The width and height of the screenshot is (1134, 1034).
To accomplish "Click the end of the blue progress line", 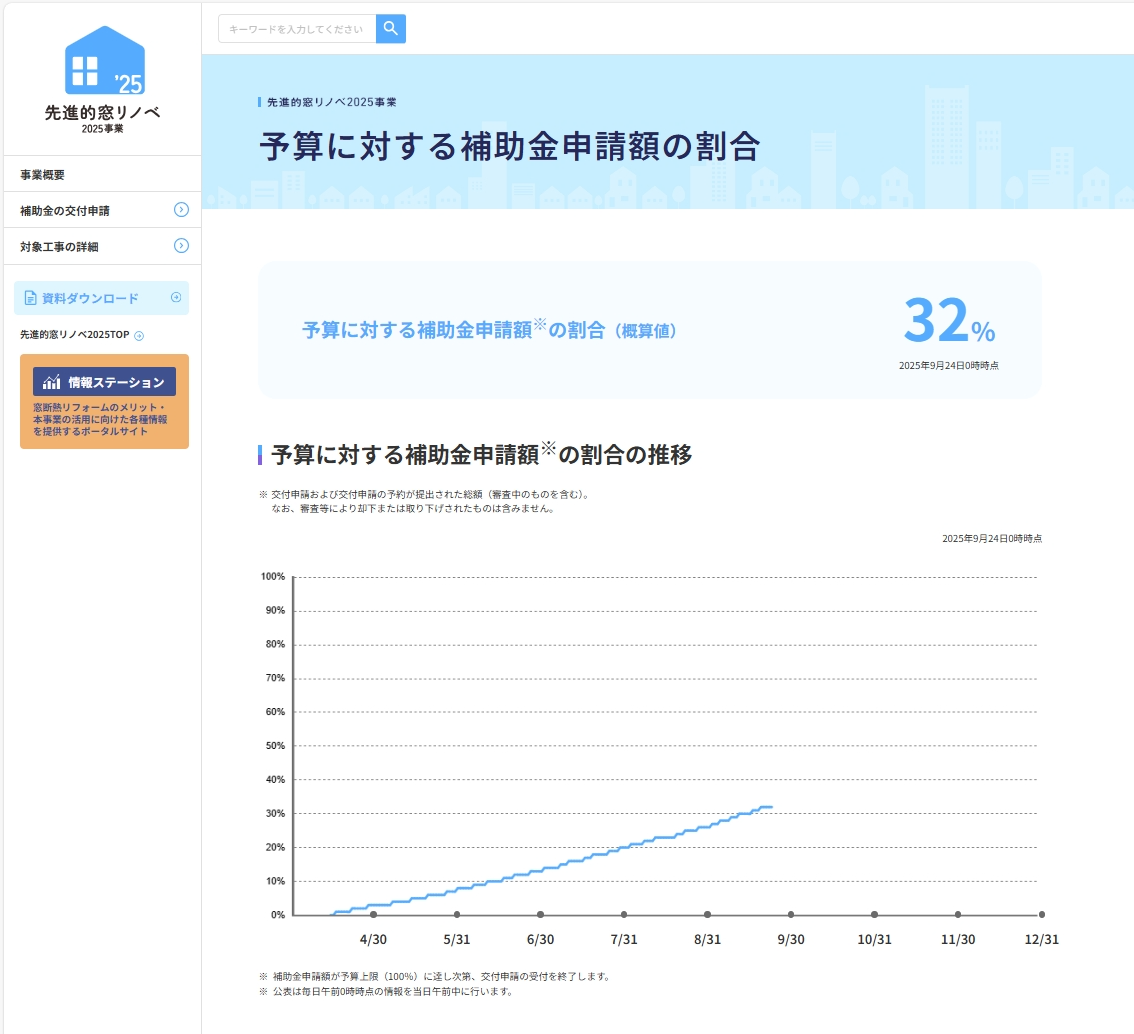I will tap(771, 806).
